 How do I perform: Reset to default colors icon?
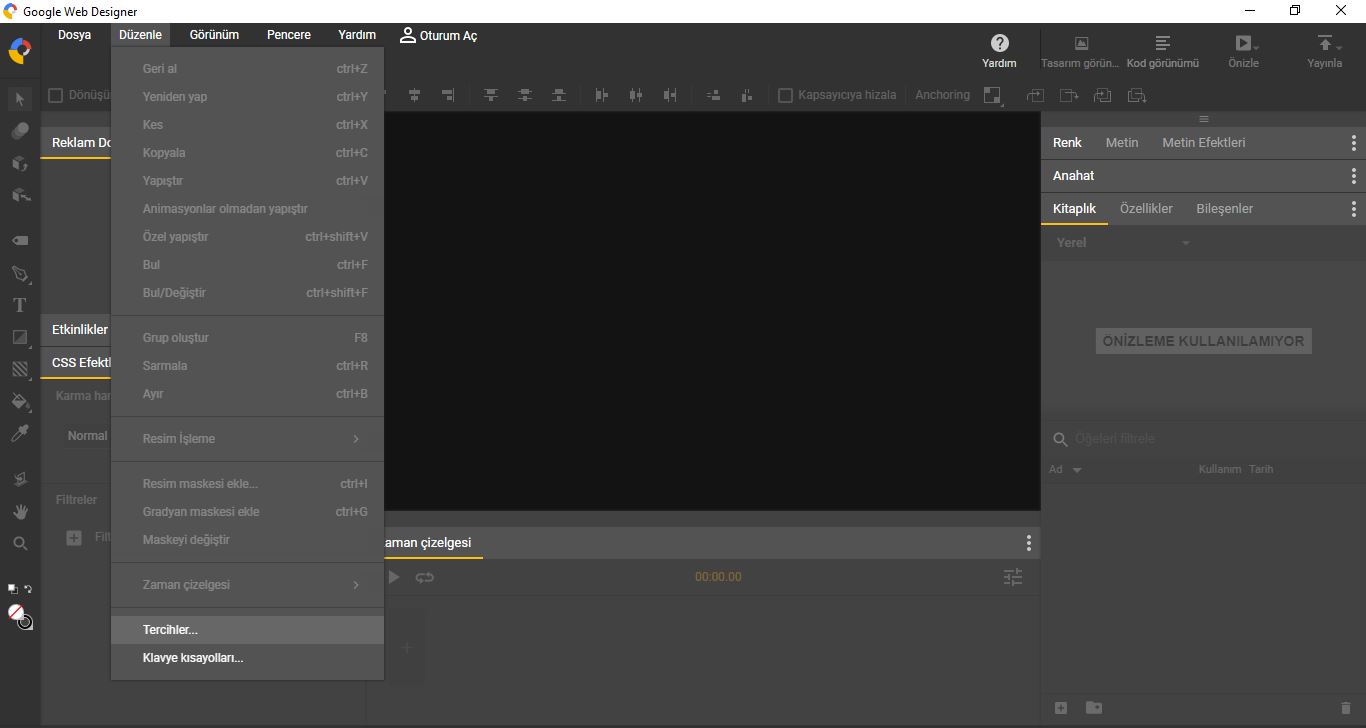click(x=12, y=589)
